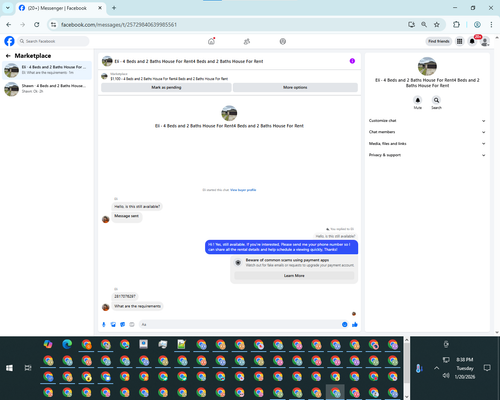Click the More options button
This screenshot has width=500, height=400.
click(x=295, y=87)
